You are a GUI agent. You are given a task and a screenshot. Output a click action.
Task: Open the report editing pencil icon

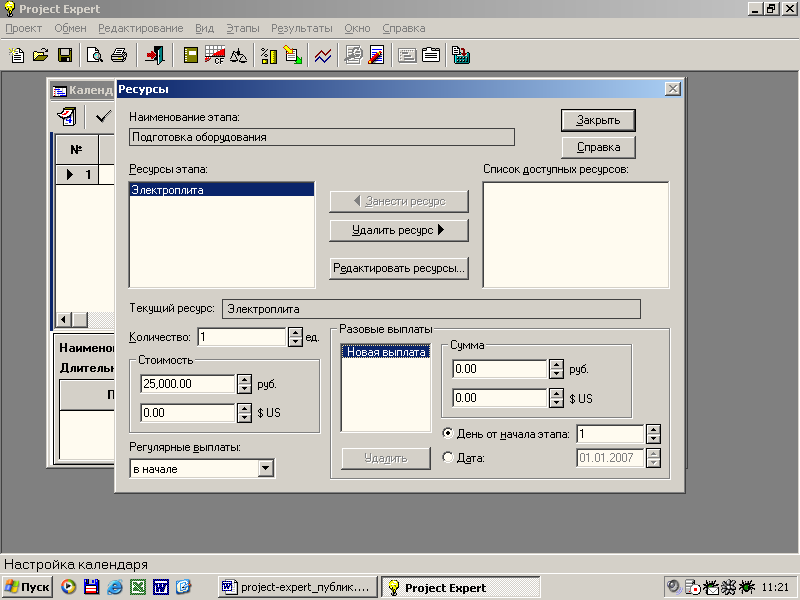(377, 55)
